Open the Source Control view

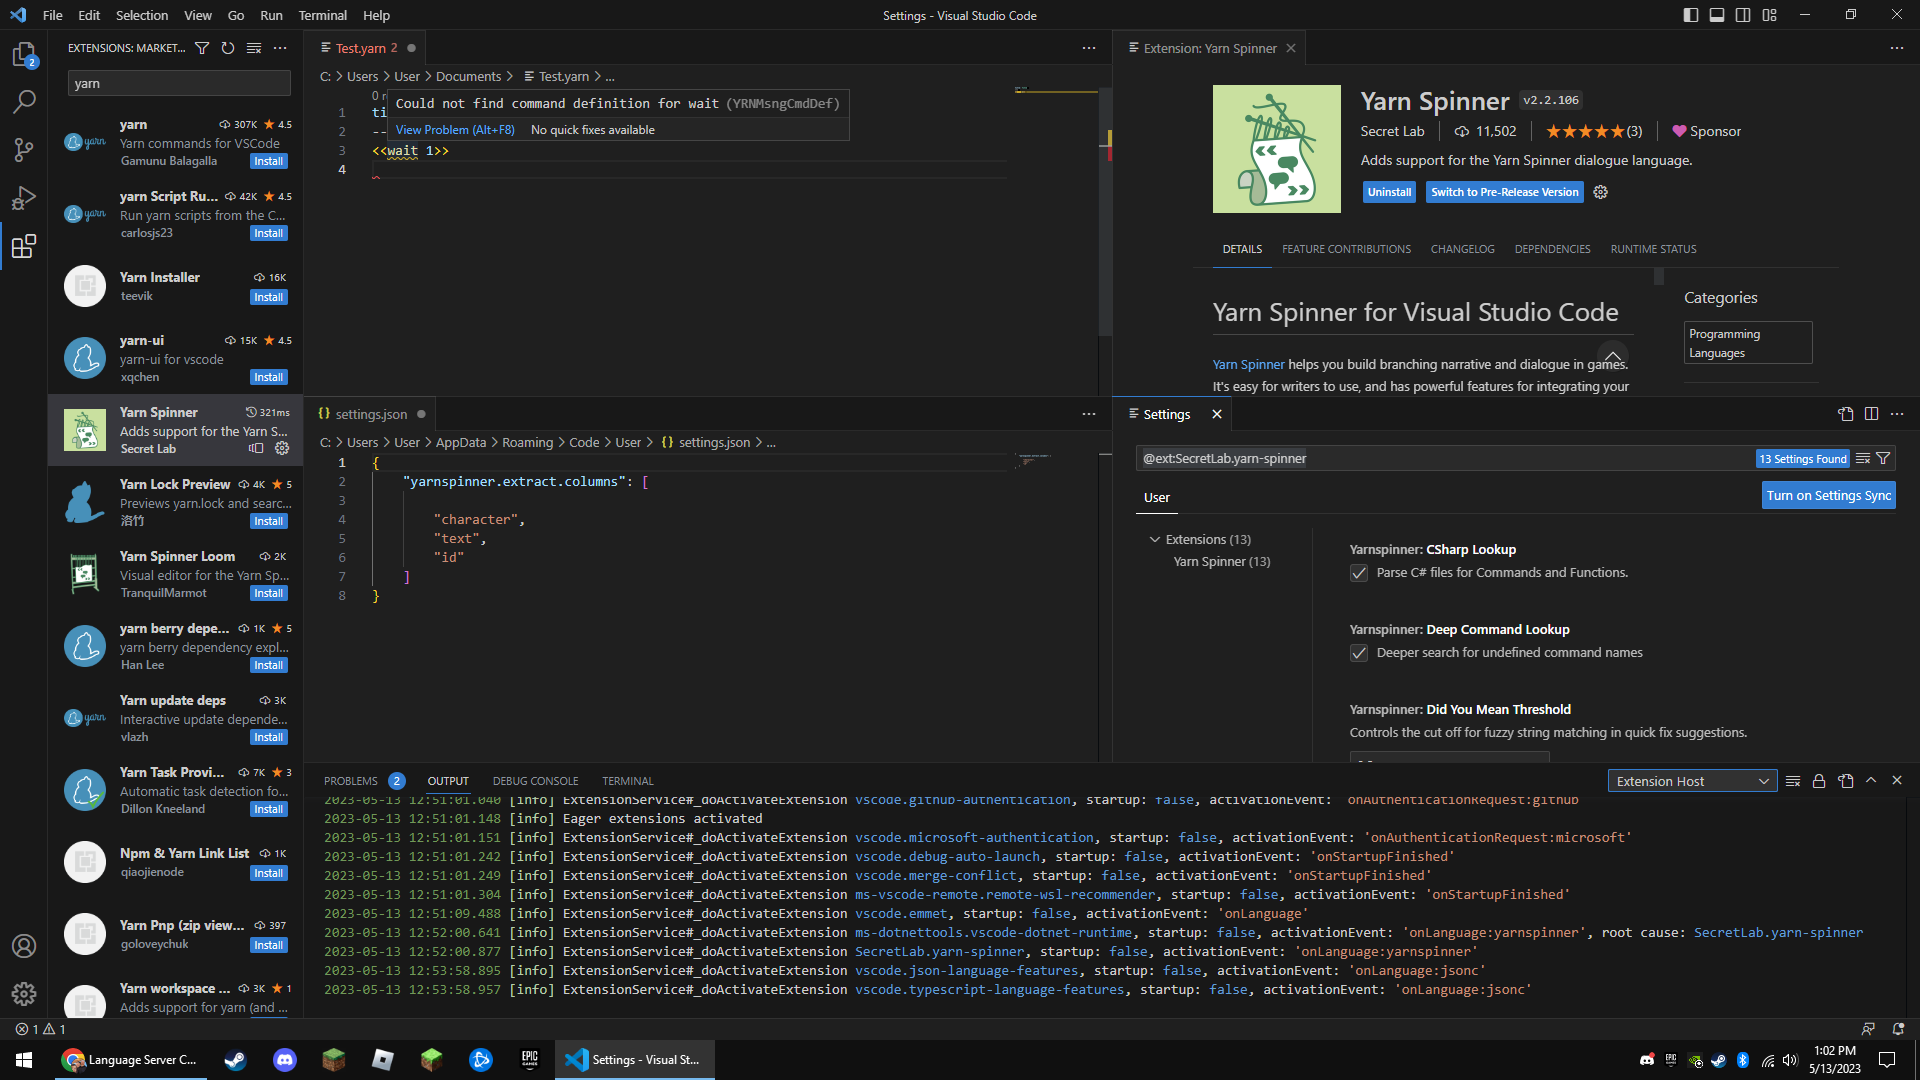tap(25, 149)
